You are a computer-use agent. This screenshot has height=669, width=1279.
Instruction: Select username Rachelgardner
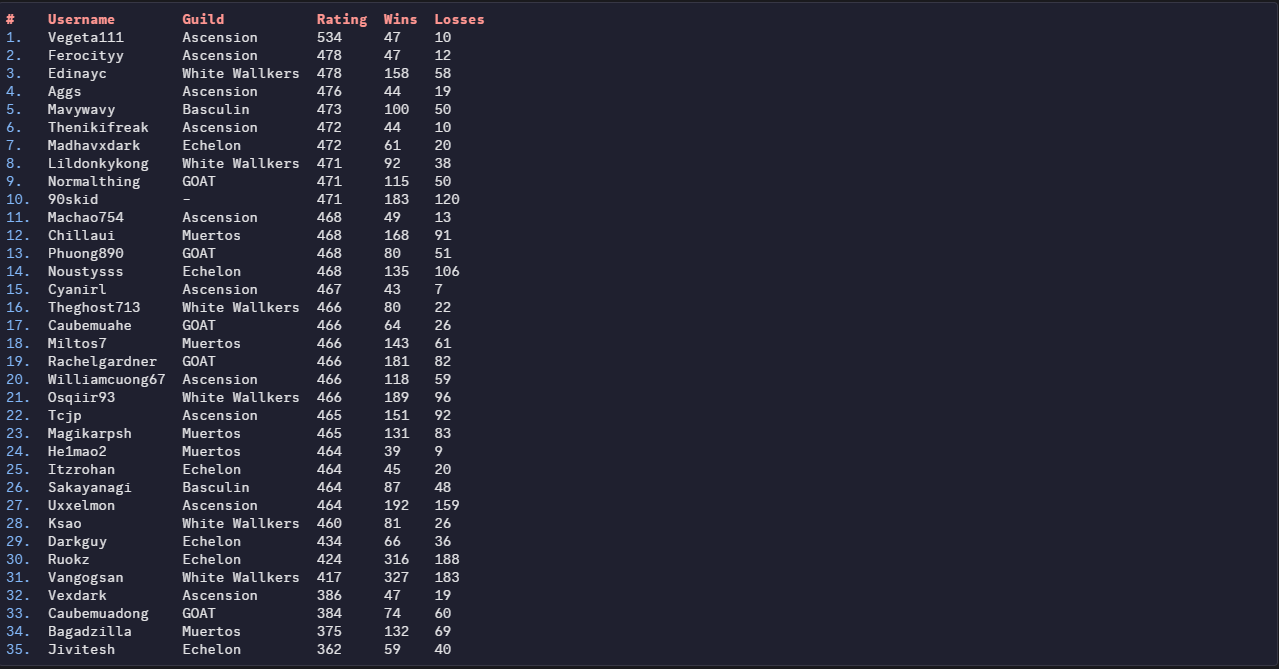[x=102, y=361]
